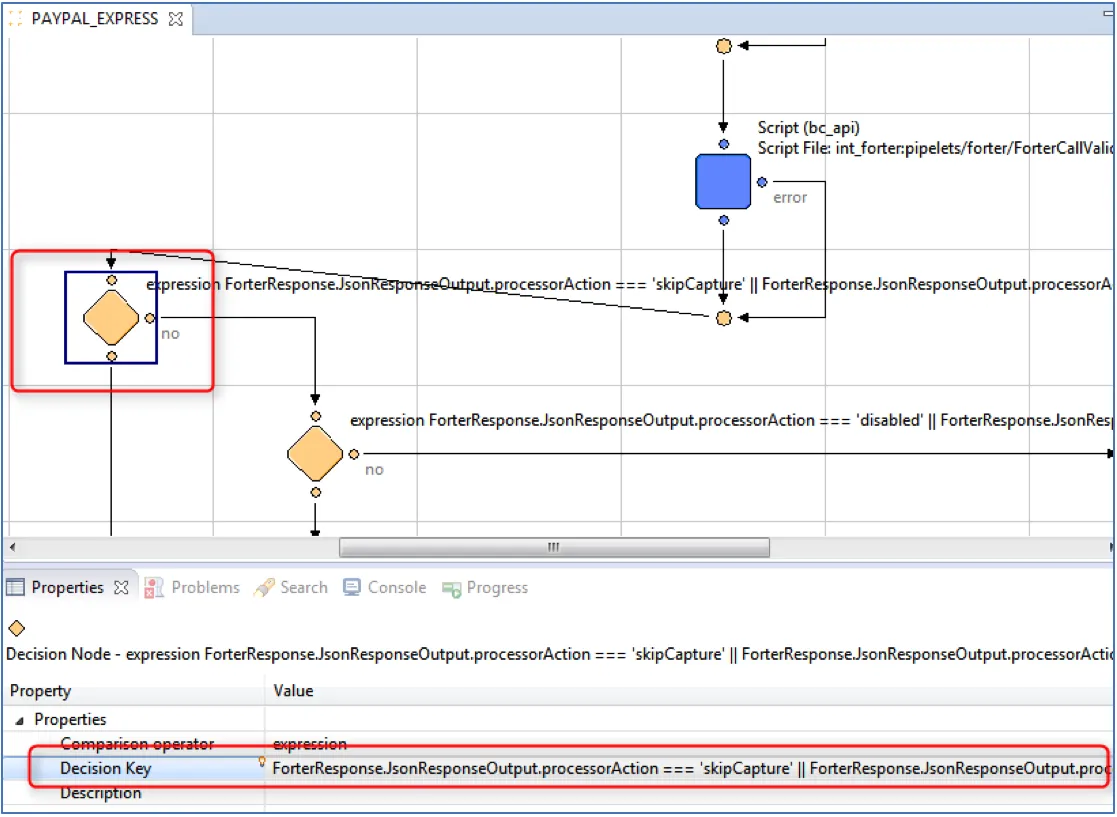Click the 'disabled' expression label on canvas
The image size is (1117, 817).
click(731, 420)
